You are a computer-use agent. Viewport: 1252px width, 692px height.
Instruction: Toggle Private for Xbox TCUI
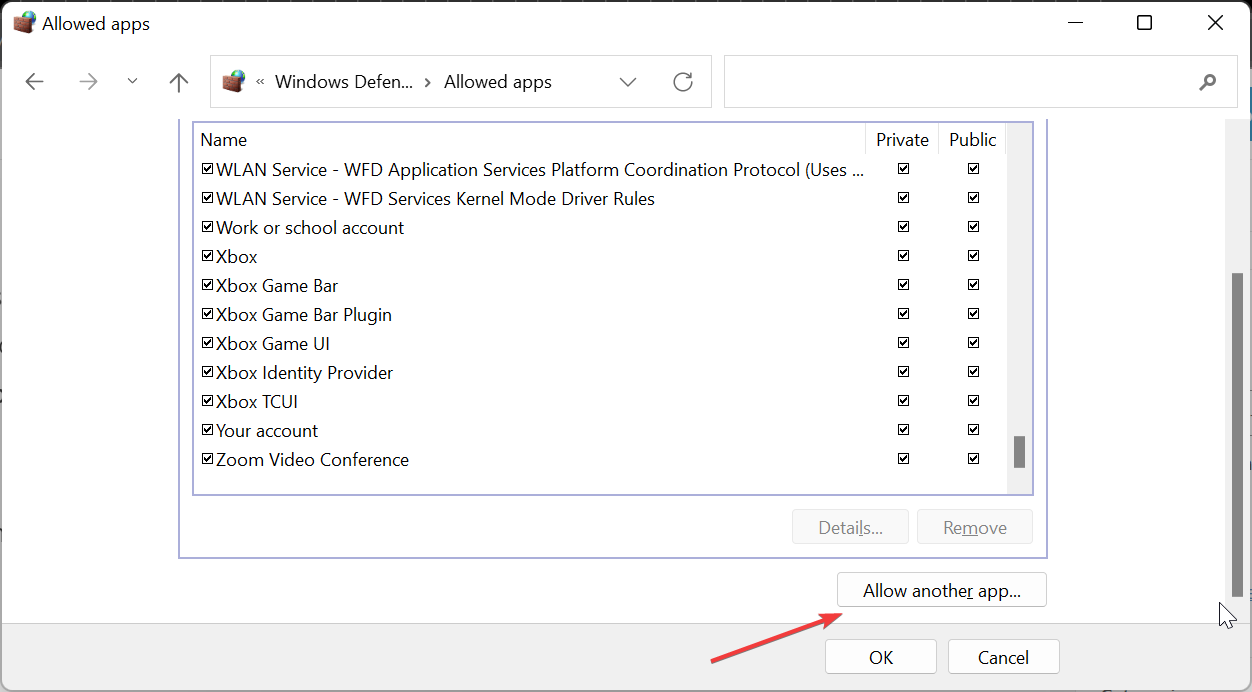click(x=904, y=401)
